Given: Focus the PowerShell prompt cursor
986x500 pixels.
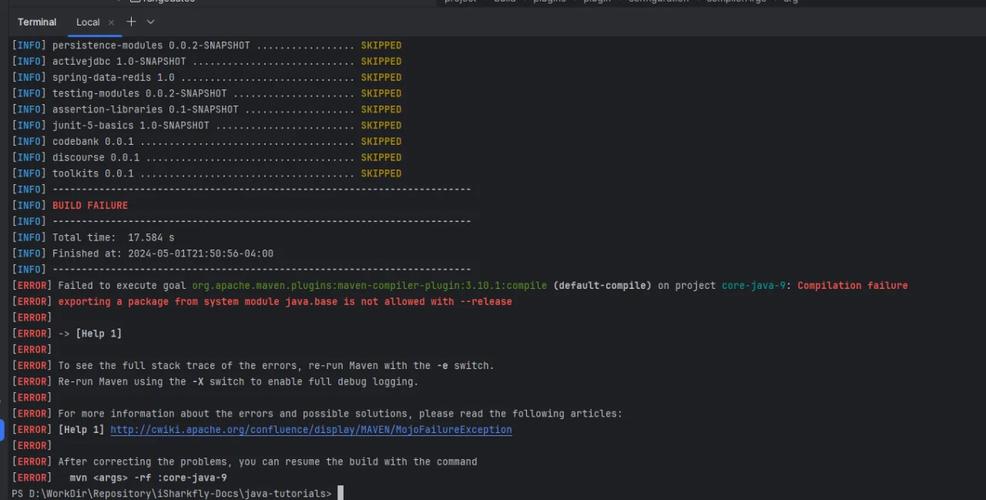Looking at the screenshot, I should coord(341,493).
